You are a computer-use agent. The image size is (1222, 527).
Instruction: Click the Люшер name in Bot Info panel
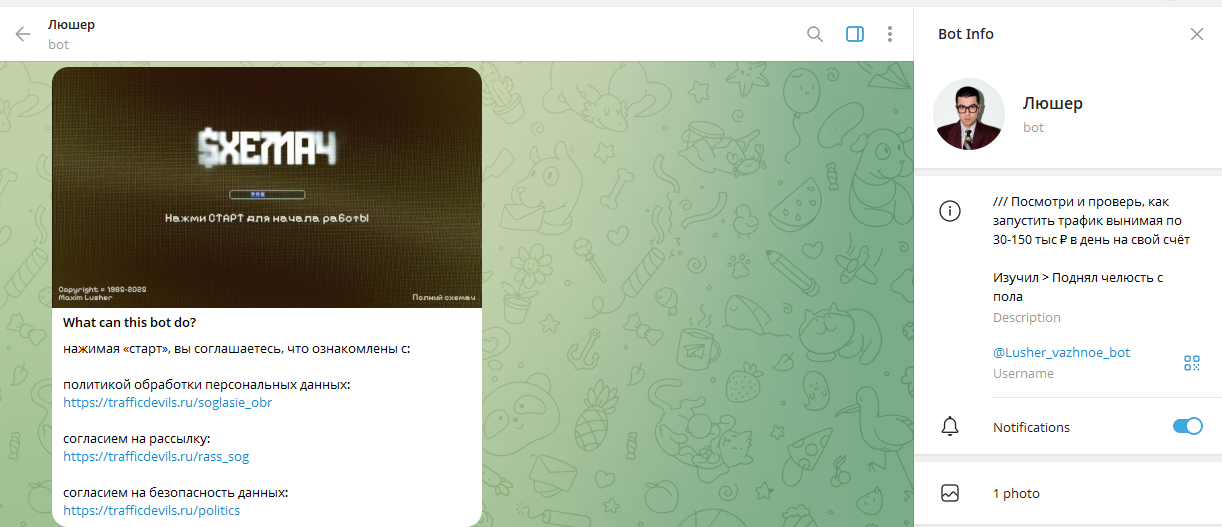click(x=1052, y=103)
